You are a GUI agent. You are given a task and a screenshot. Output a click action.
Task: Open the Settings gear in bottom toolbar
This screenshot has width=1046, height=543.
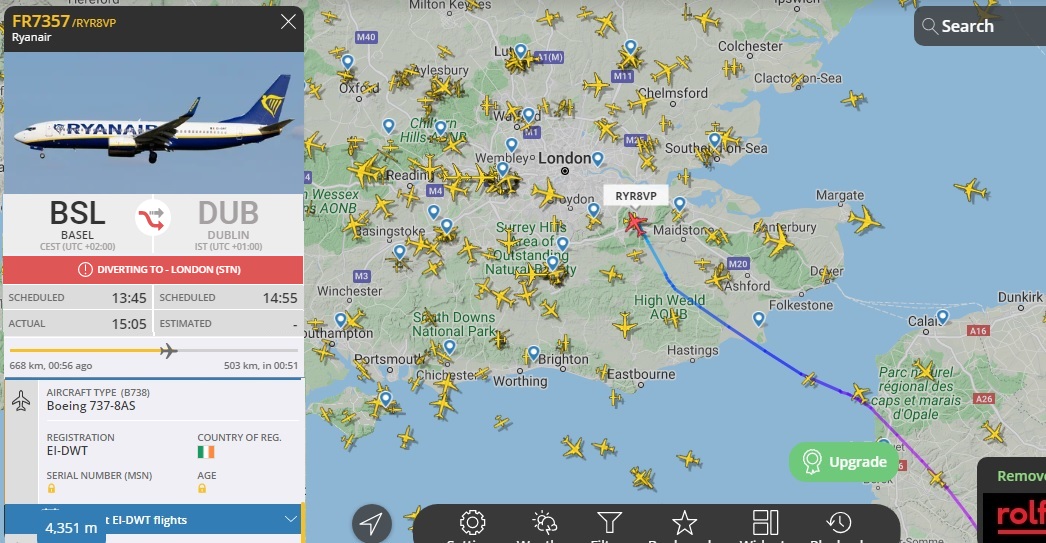click(x=472, y=522)
